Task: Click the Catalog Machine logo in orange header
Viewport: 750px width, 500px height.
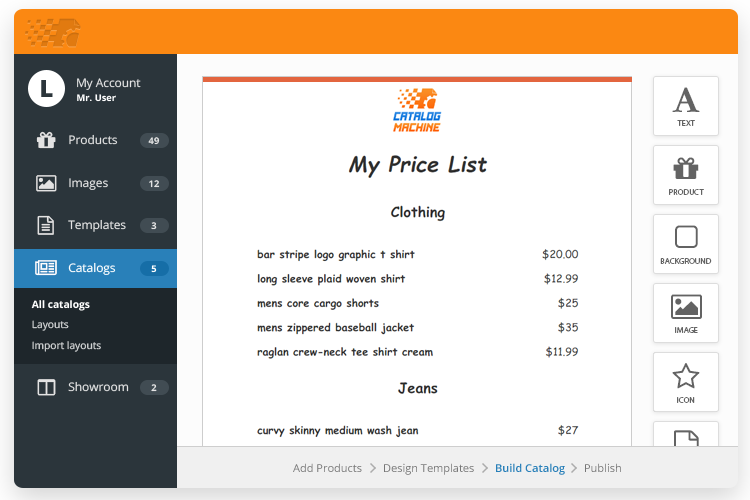Action: (x=53, y=33)
